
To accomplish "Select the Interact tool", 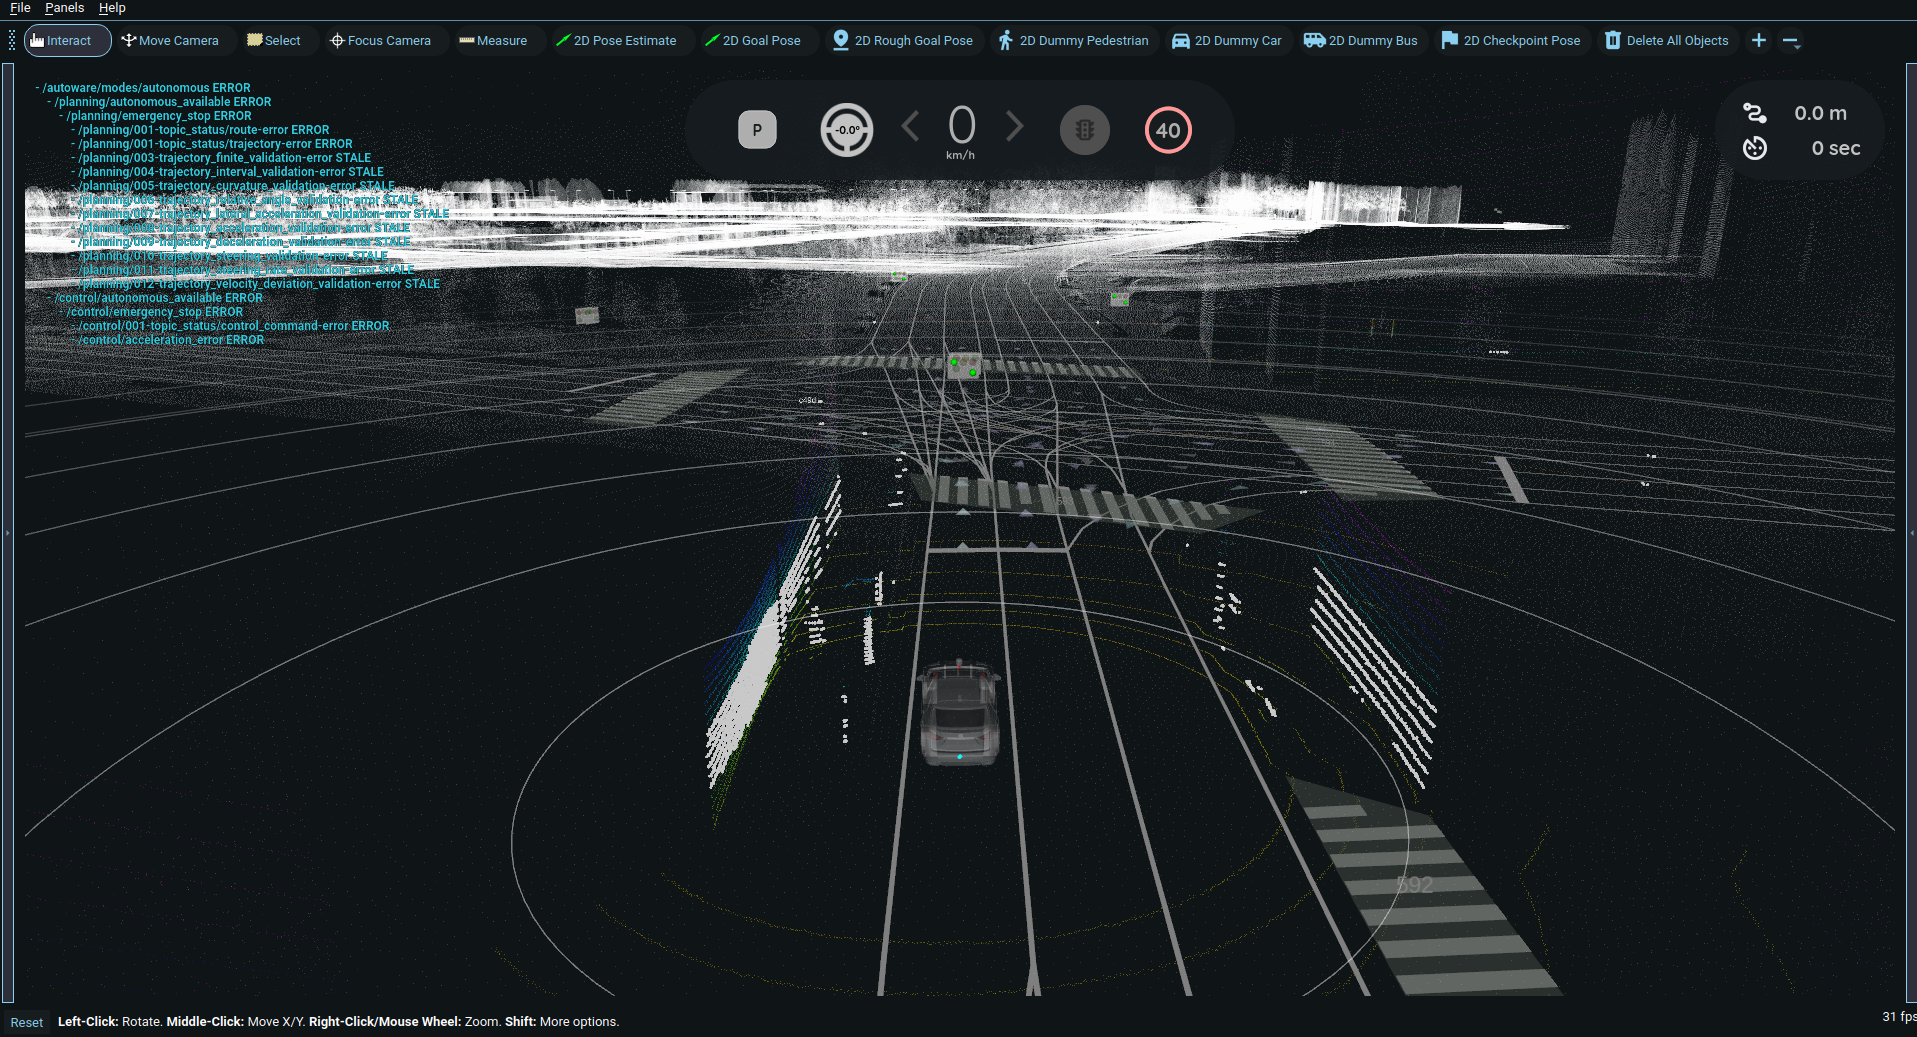I will (66, 40).
